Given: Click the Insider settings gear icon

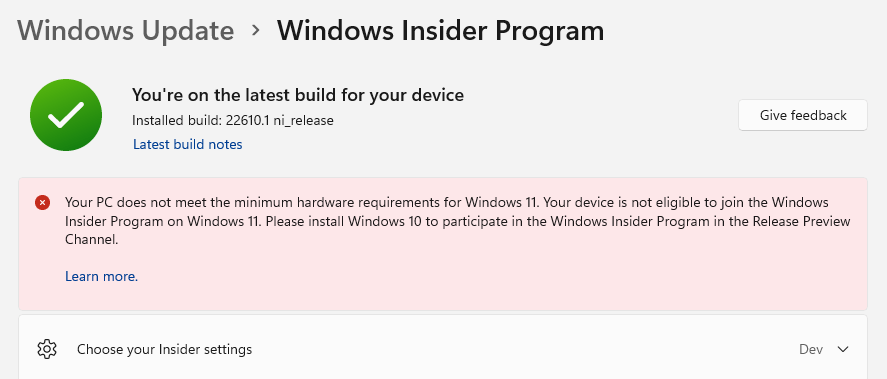Looking at the screenshot, I should tap(47, 349).
